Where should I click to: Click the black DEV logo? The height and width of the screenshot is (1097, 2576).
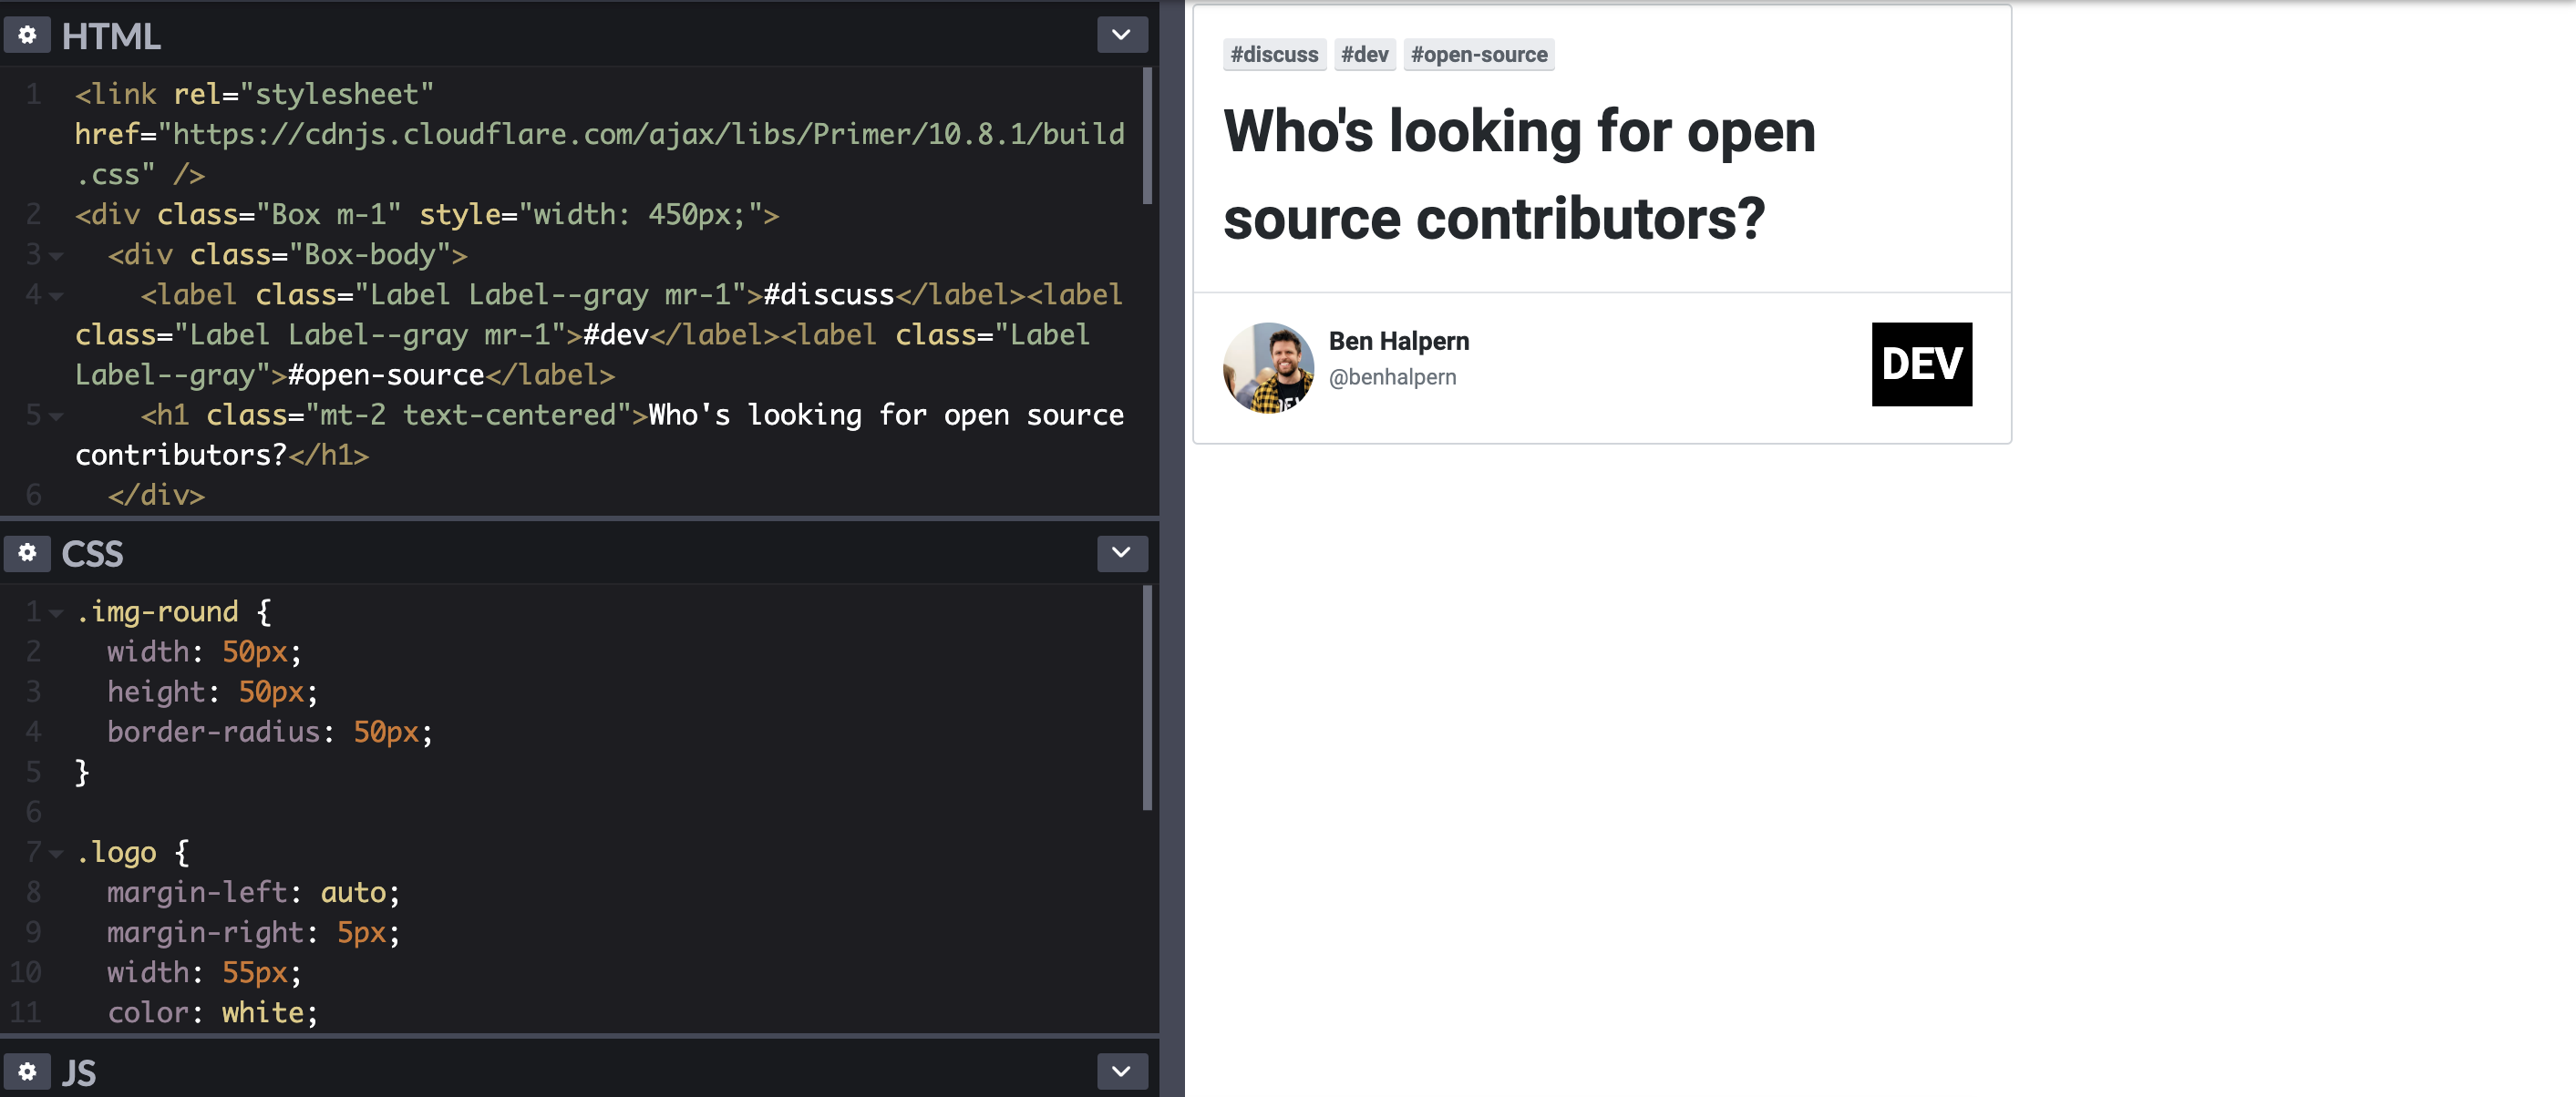tap(1921, 364)
